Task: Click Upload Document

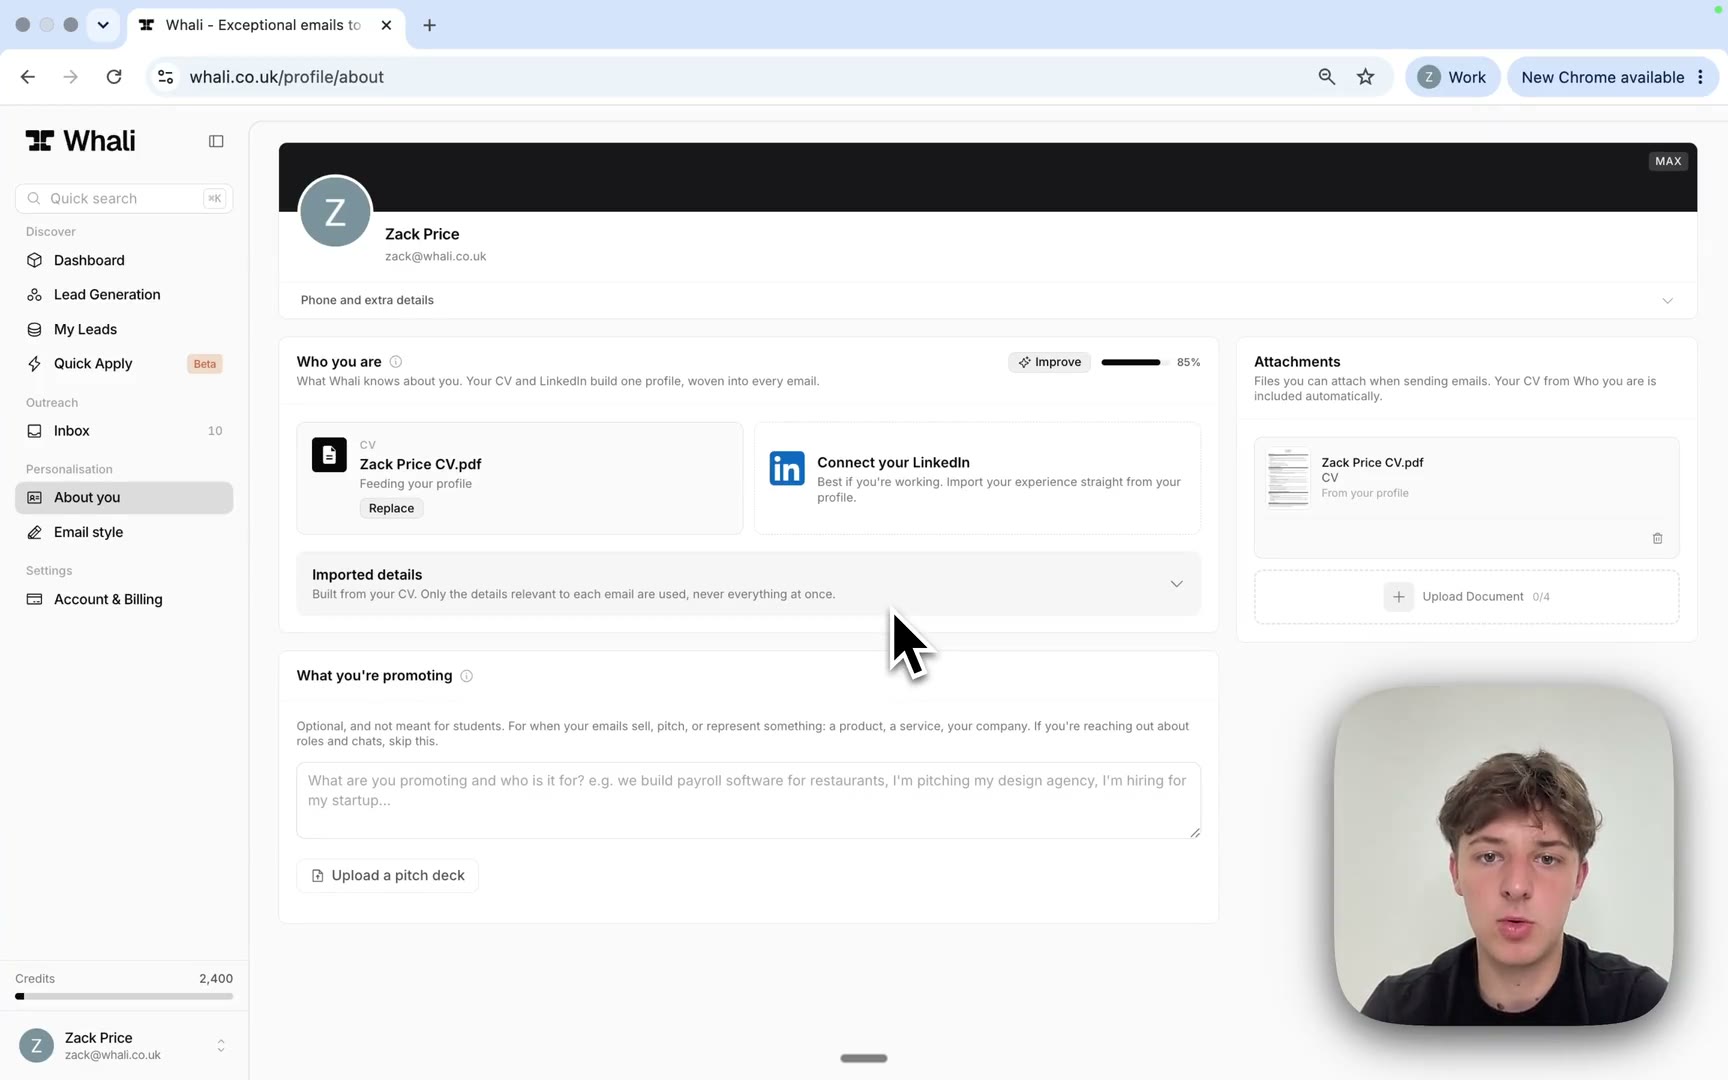Action: pos(1466,597)
